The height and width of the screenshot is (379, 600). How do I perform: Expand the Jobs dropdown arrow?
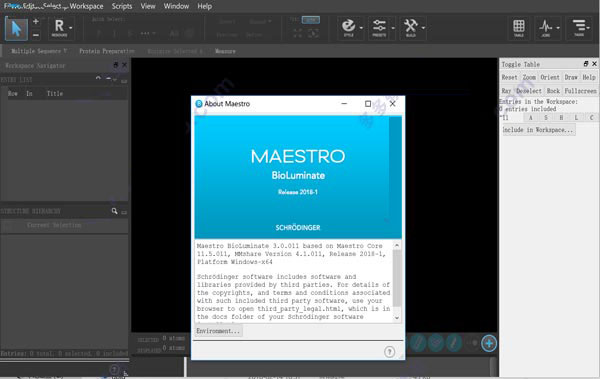pos(558,28)
